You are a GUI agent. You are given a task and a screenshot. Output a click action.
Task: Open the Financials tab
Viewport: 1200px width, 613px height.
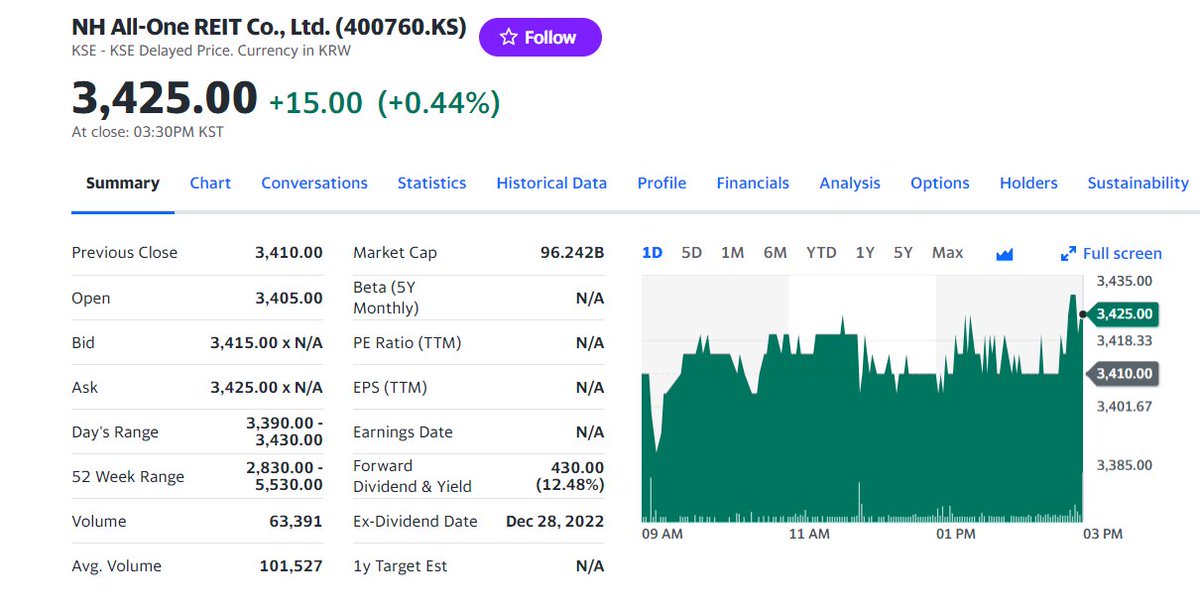pyautogui.click(x=753, y=183)
